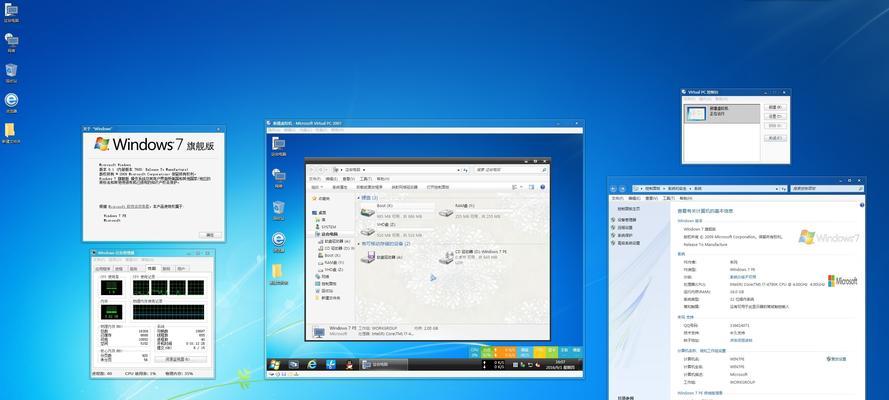Switch to the Users tab in Task Manager
This screenshot has height=400, width=889.
(181, 269)
